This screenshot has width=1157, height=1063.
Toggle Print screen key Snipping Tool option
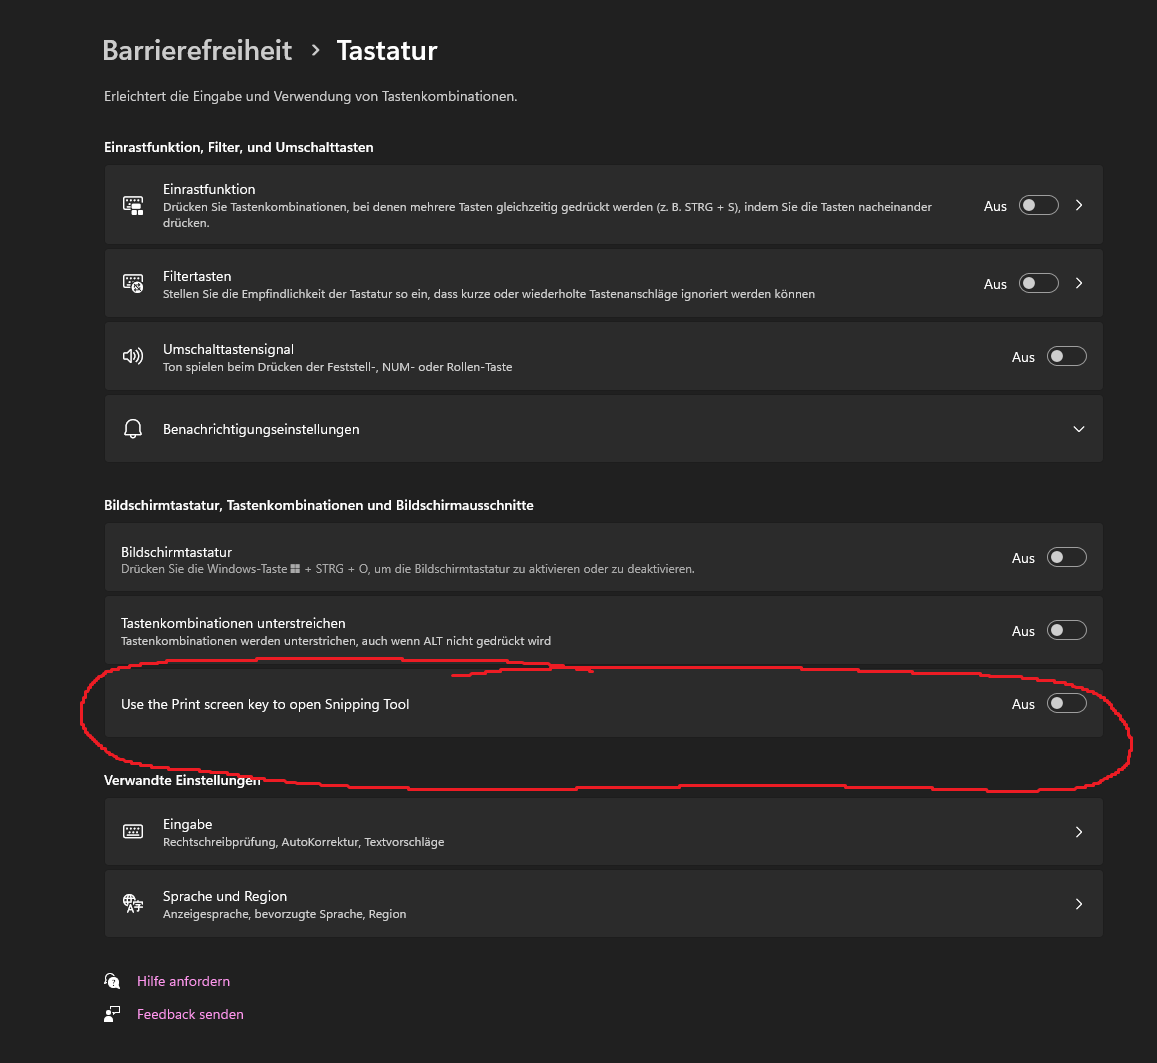[x=1066, y=704]
